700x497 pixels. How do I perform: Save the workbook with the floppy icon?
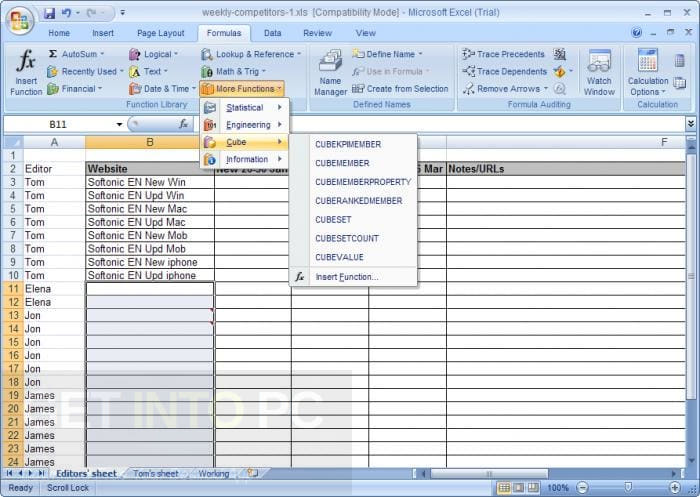[49, 13]
